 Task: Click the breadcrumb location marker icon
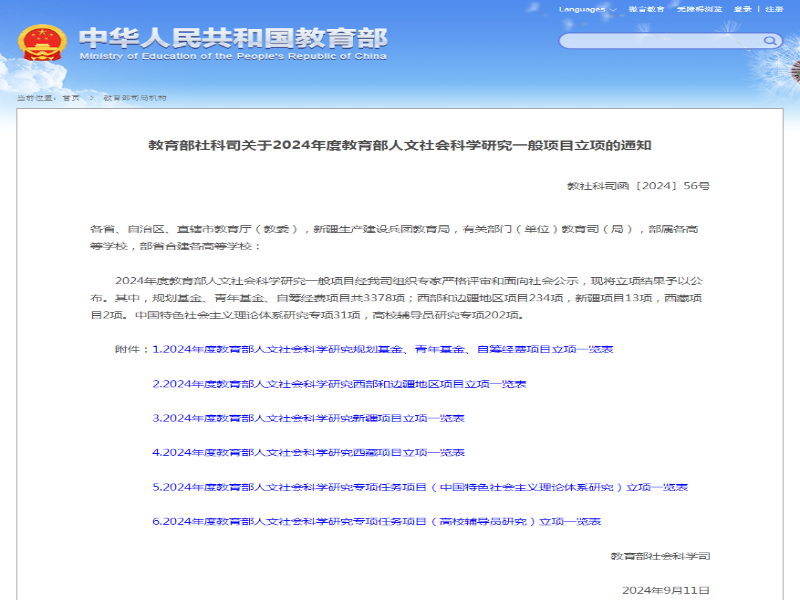[23, 98]
